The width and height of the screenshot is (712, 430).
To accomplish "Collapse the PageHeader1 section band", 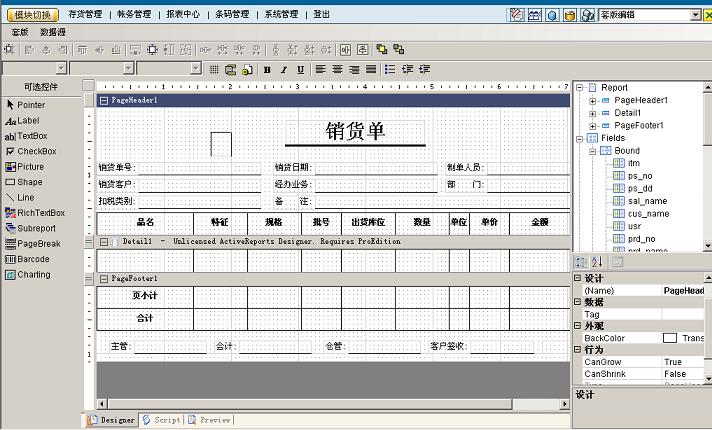I will click(104, 101).
